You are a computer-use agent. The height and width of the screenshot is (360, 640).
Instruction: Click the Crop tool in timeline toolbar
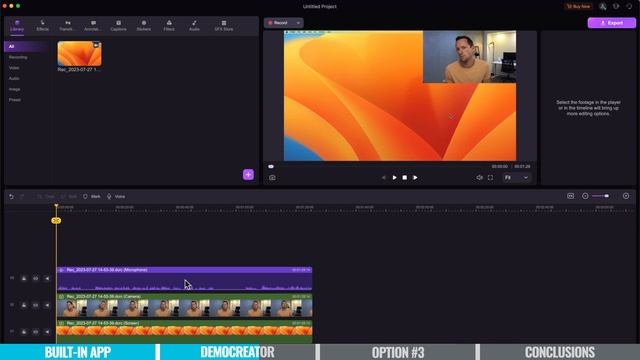pos(46,196)
